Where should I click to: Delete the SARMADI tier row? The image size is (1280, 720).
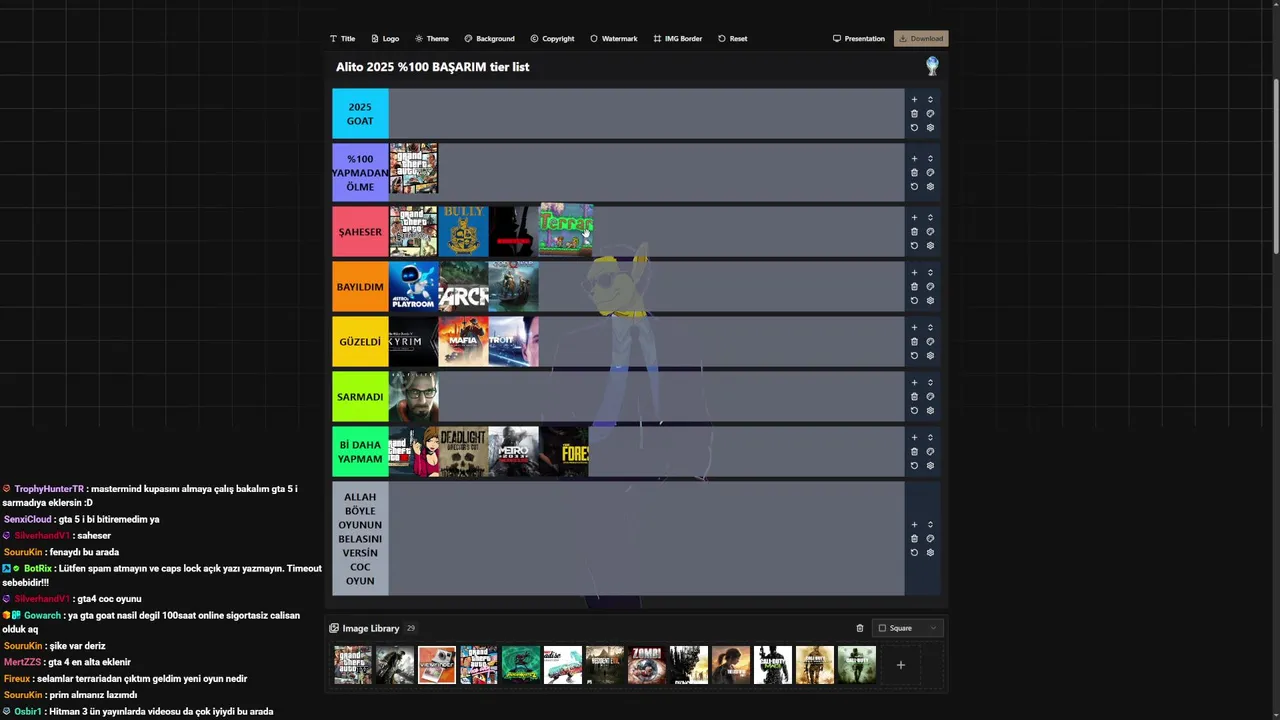914,397
